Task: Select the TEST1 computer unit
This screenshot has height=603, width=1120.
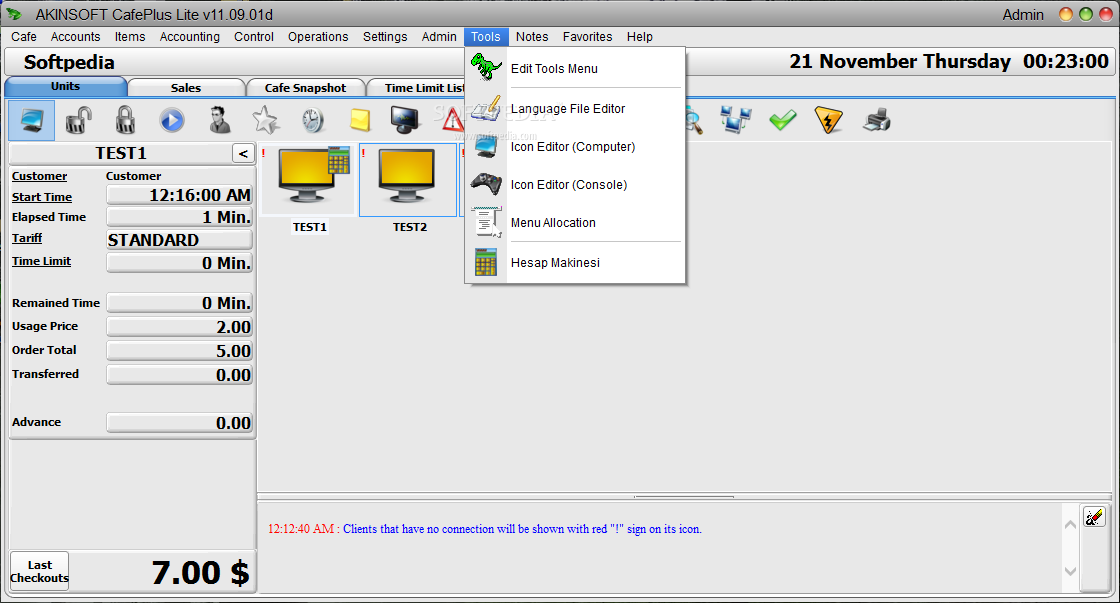Action: click(x=309, y=189)
